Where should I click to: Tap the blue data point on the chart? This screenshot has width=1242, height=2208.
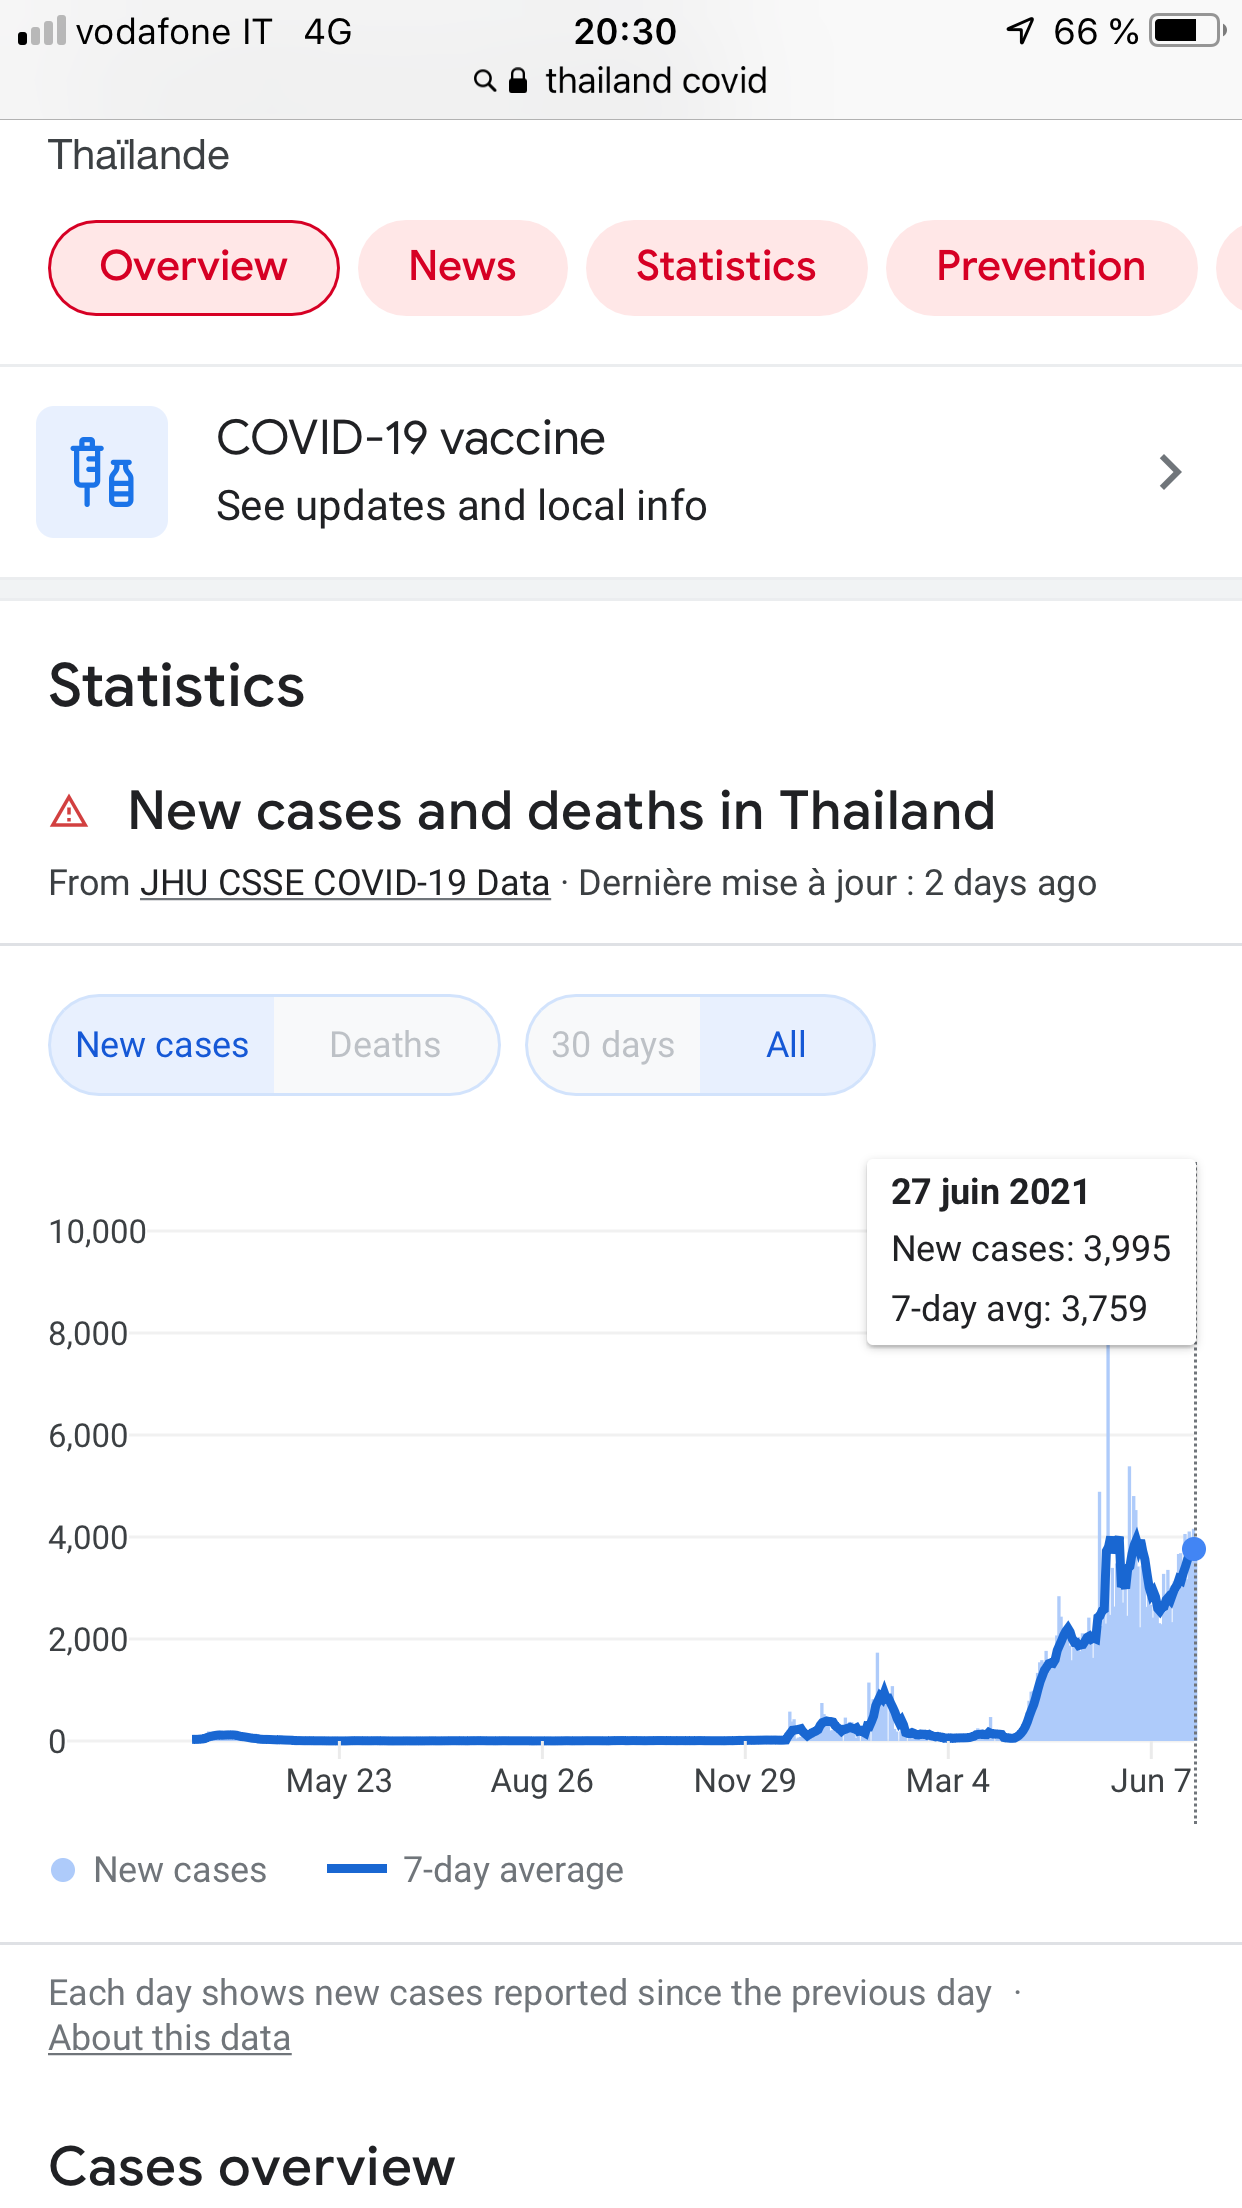click(1194, 1549)
